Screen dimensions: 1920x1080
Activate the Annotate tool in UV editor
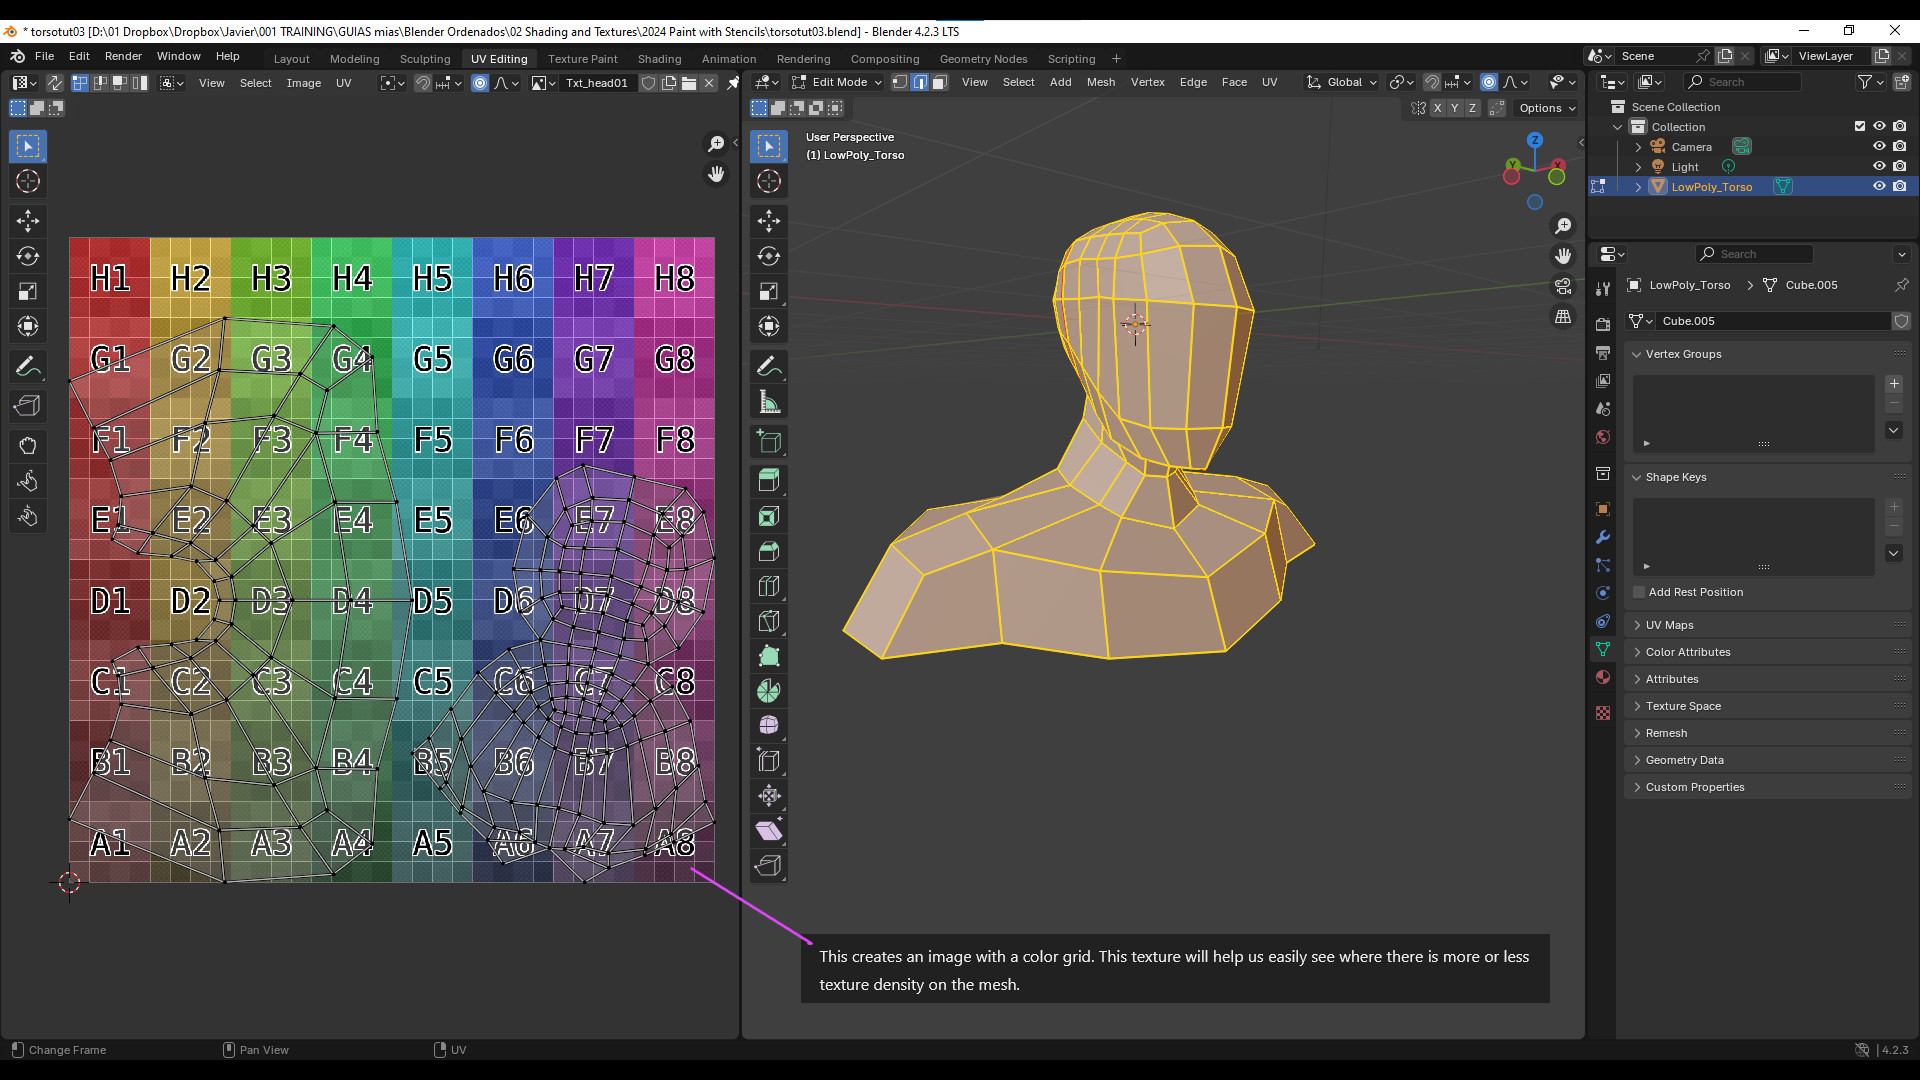28,367
